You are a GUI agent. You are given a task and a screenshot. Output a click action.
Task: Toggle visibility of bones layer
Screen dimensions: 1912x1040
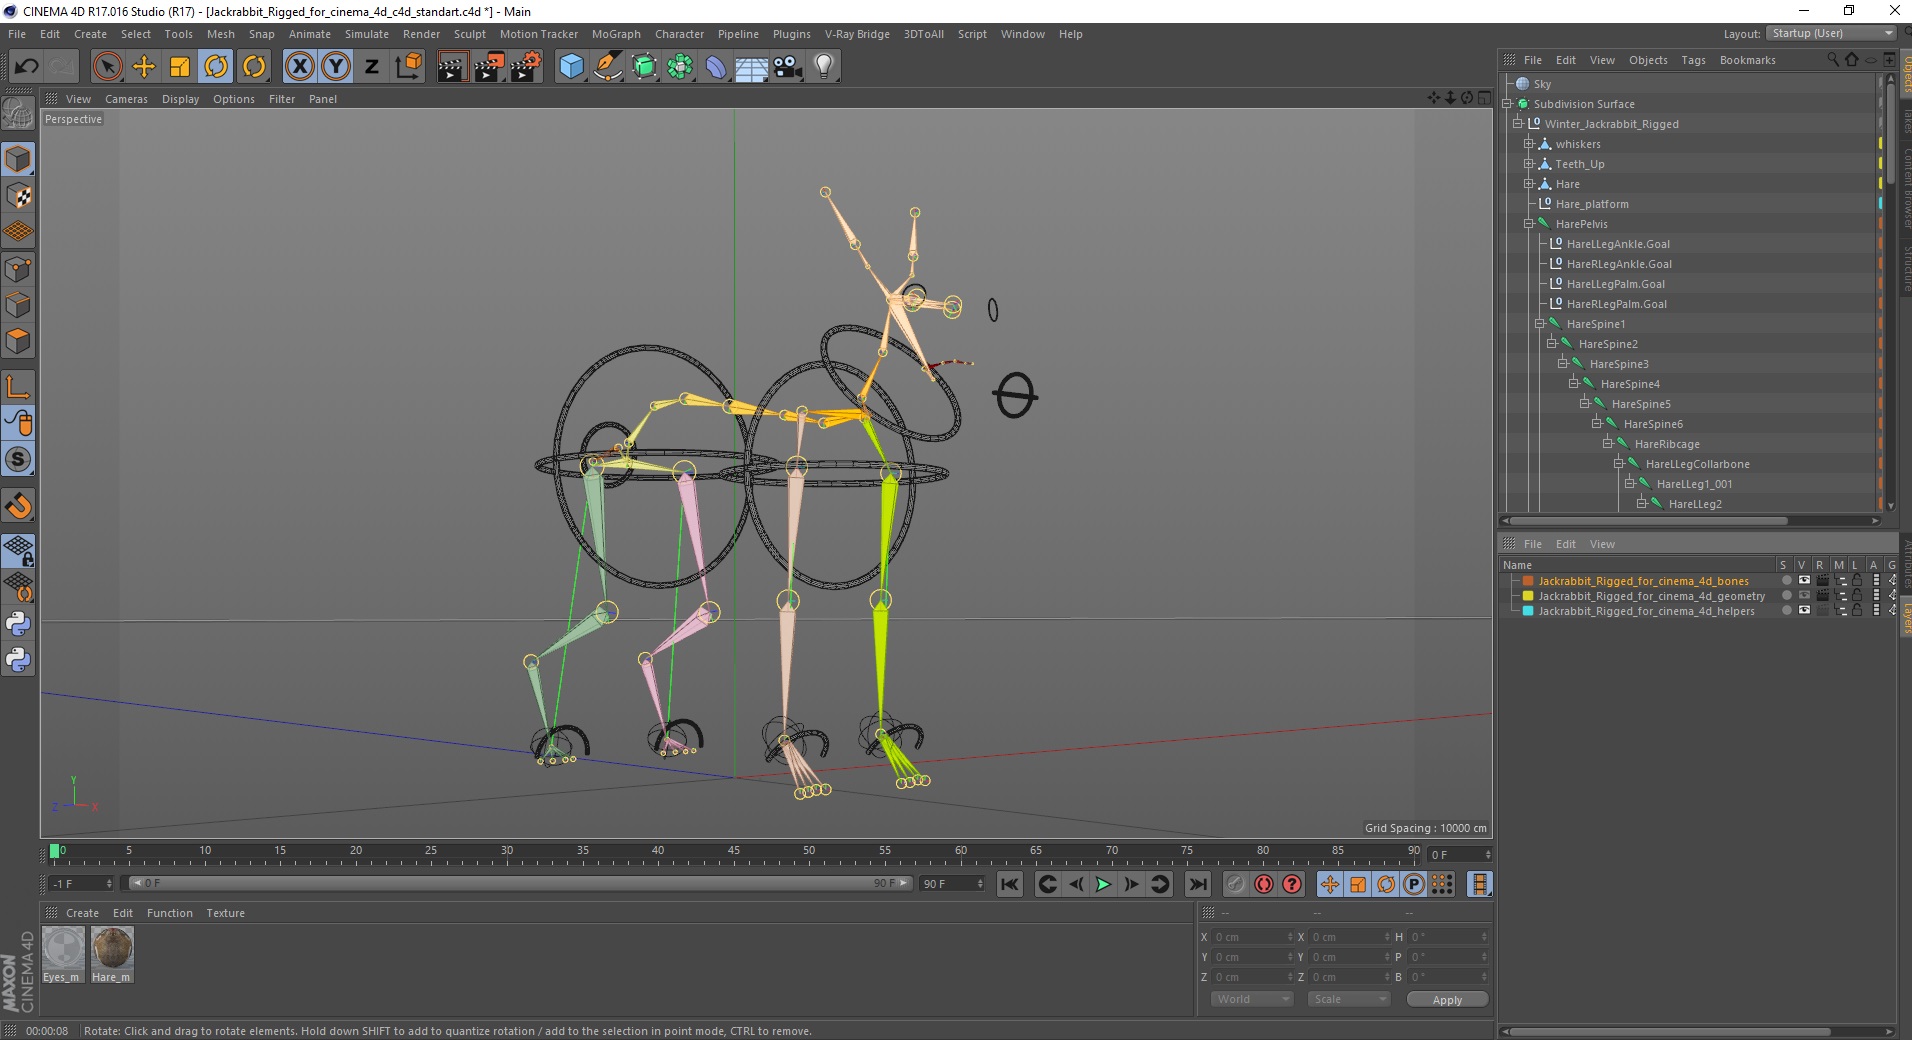(1804, 580)
